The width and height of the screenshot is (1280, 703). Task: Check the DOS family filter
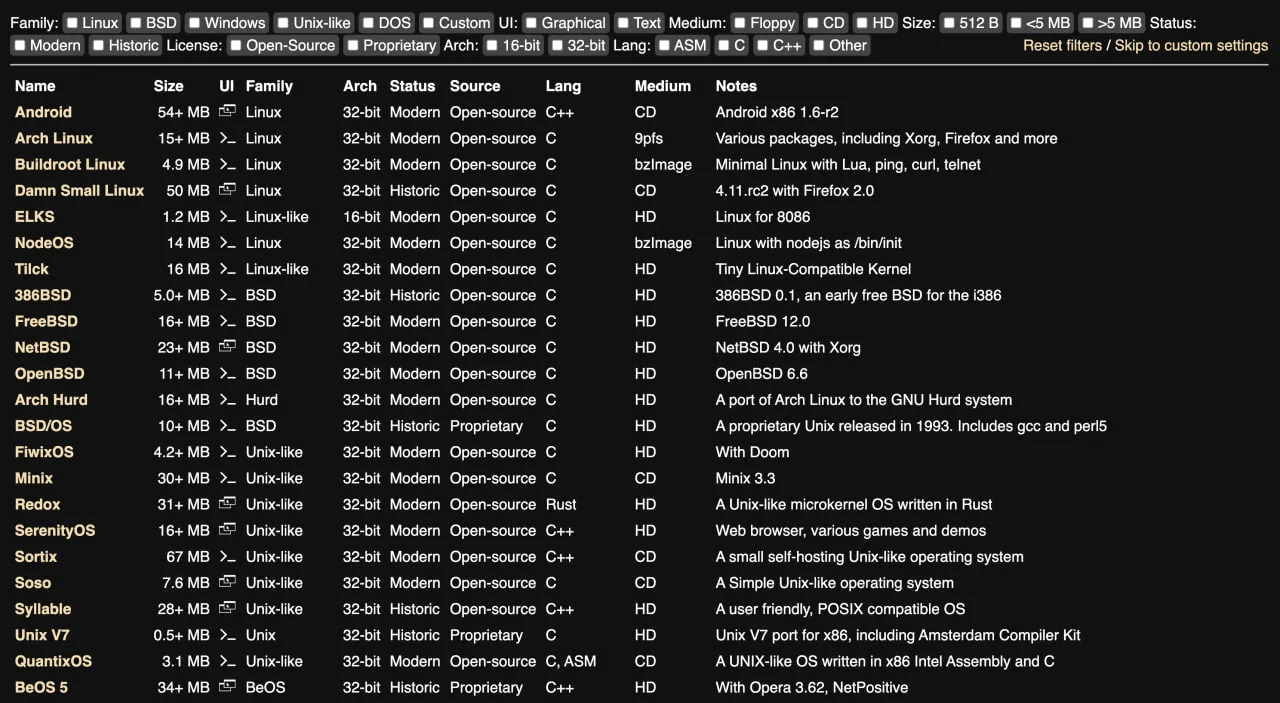coord(368,22)
